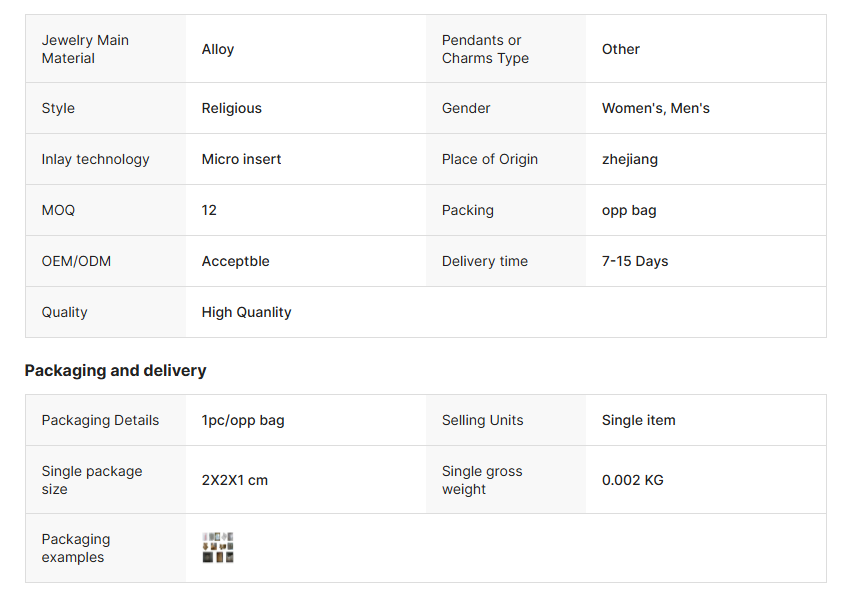Select the Women's, Men's gender value
Image resolution: width=843 pixels, height=594 pixels.
[655, 108]
